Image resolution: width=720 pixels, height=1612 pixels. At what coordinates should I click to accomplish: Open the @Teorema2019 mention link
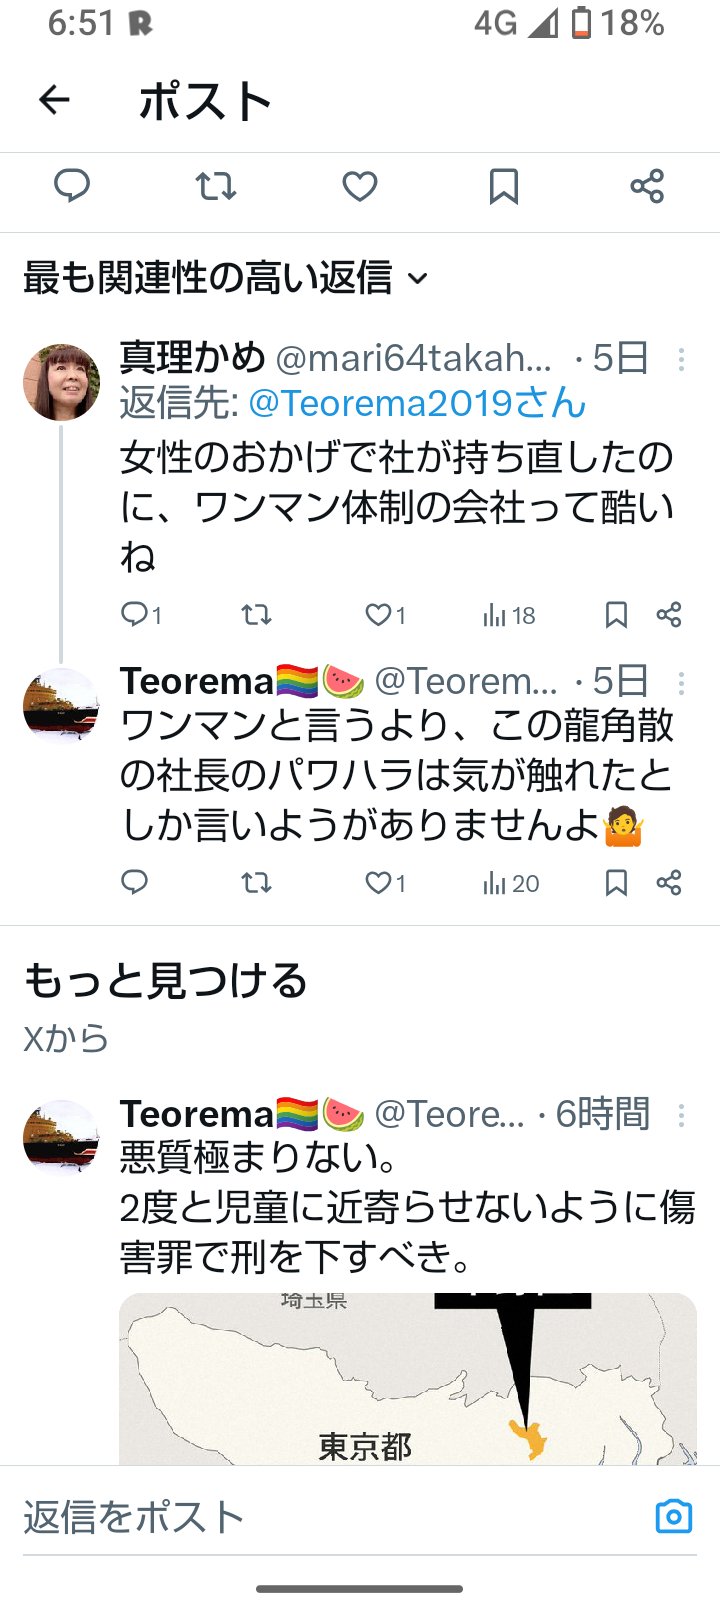(x=416, y=403)
